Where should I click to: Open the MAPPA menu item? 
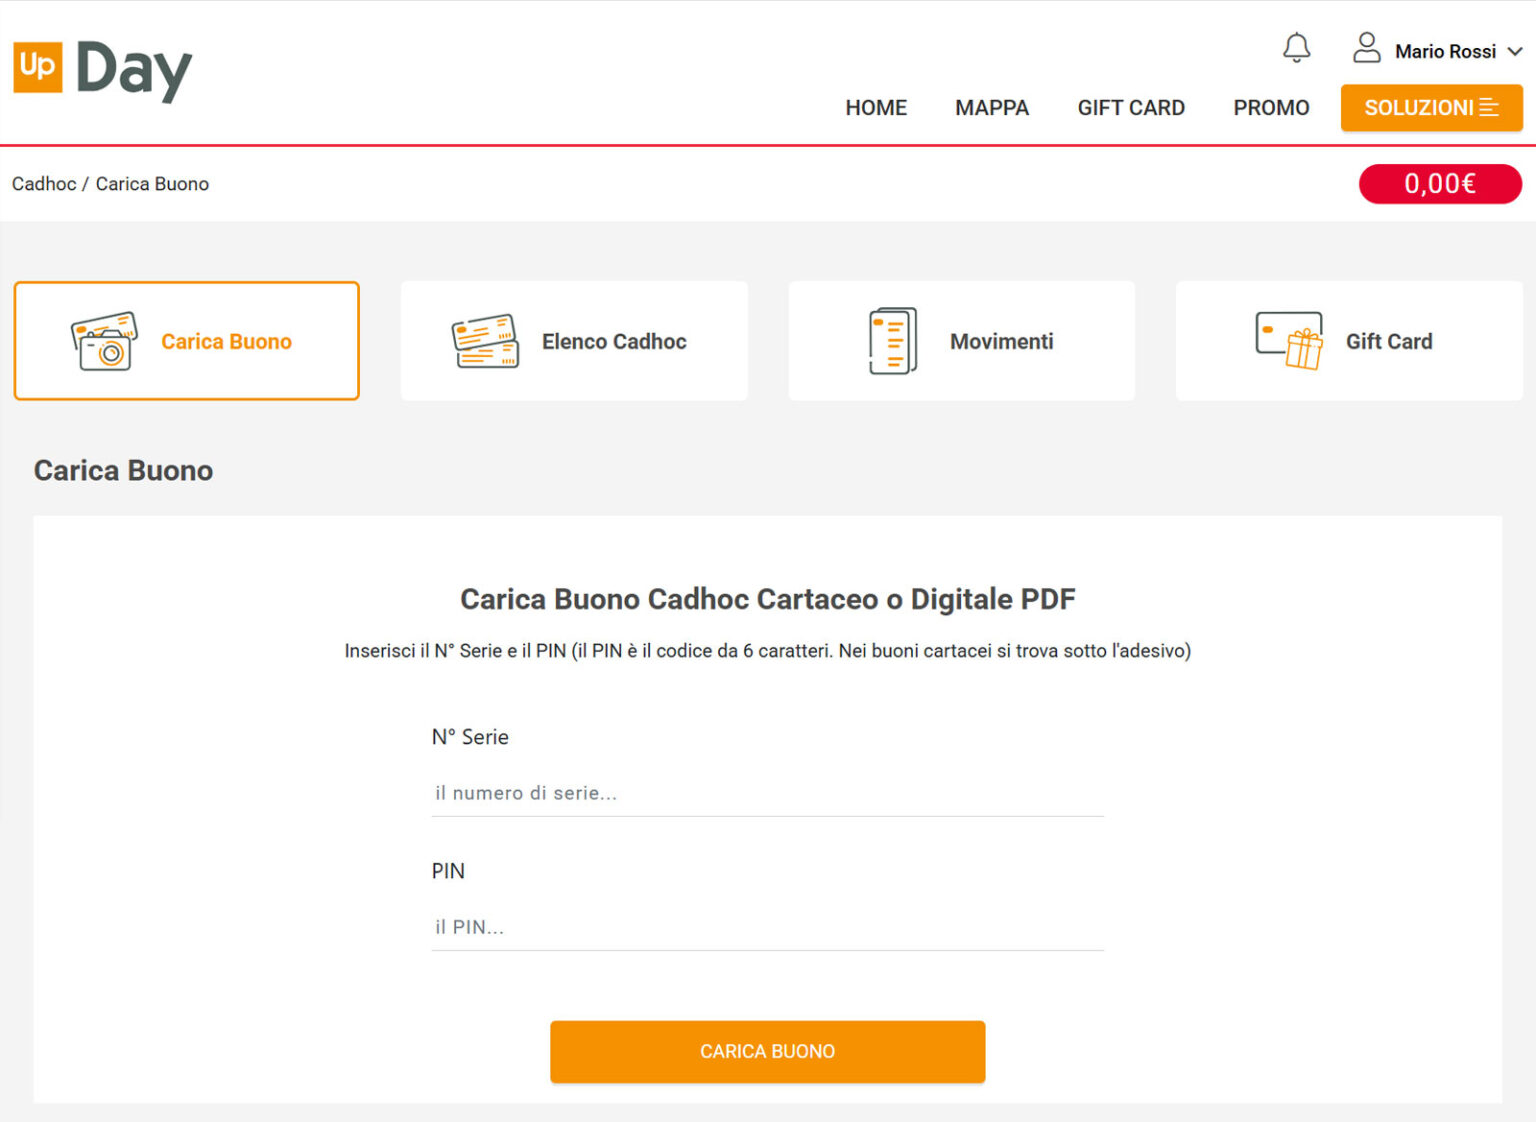click(x=992, y=107)
